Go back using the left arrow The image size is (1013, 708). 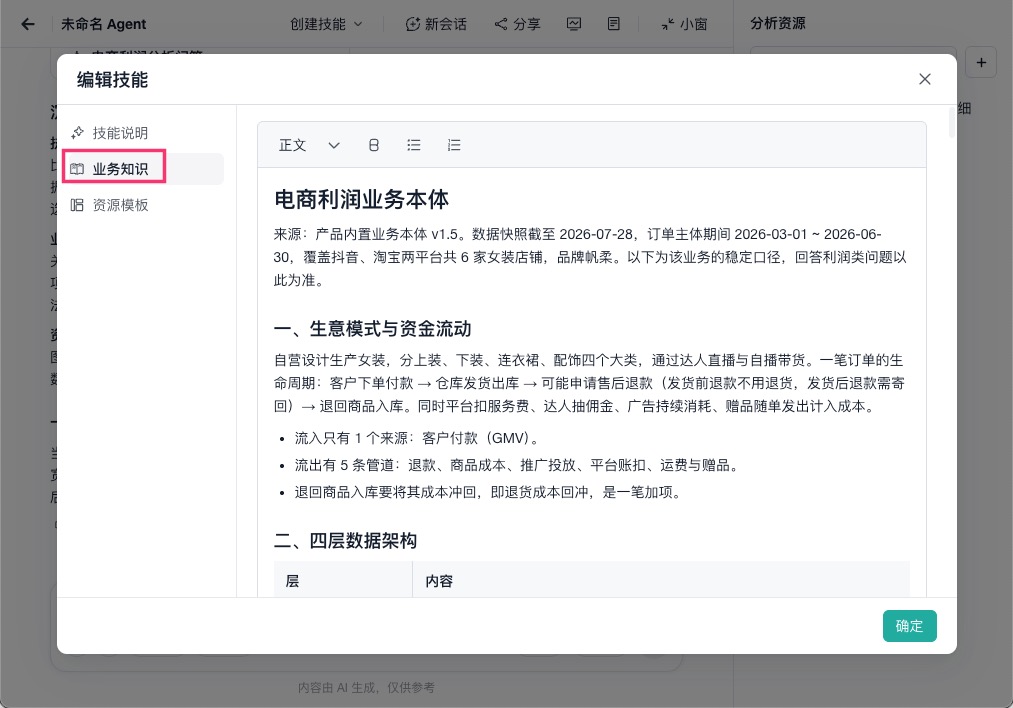pos(28,25)
